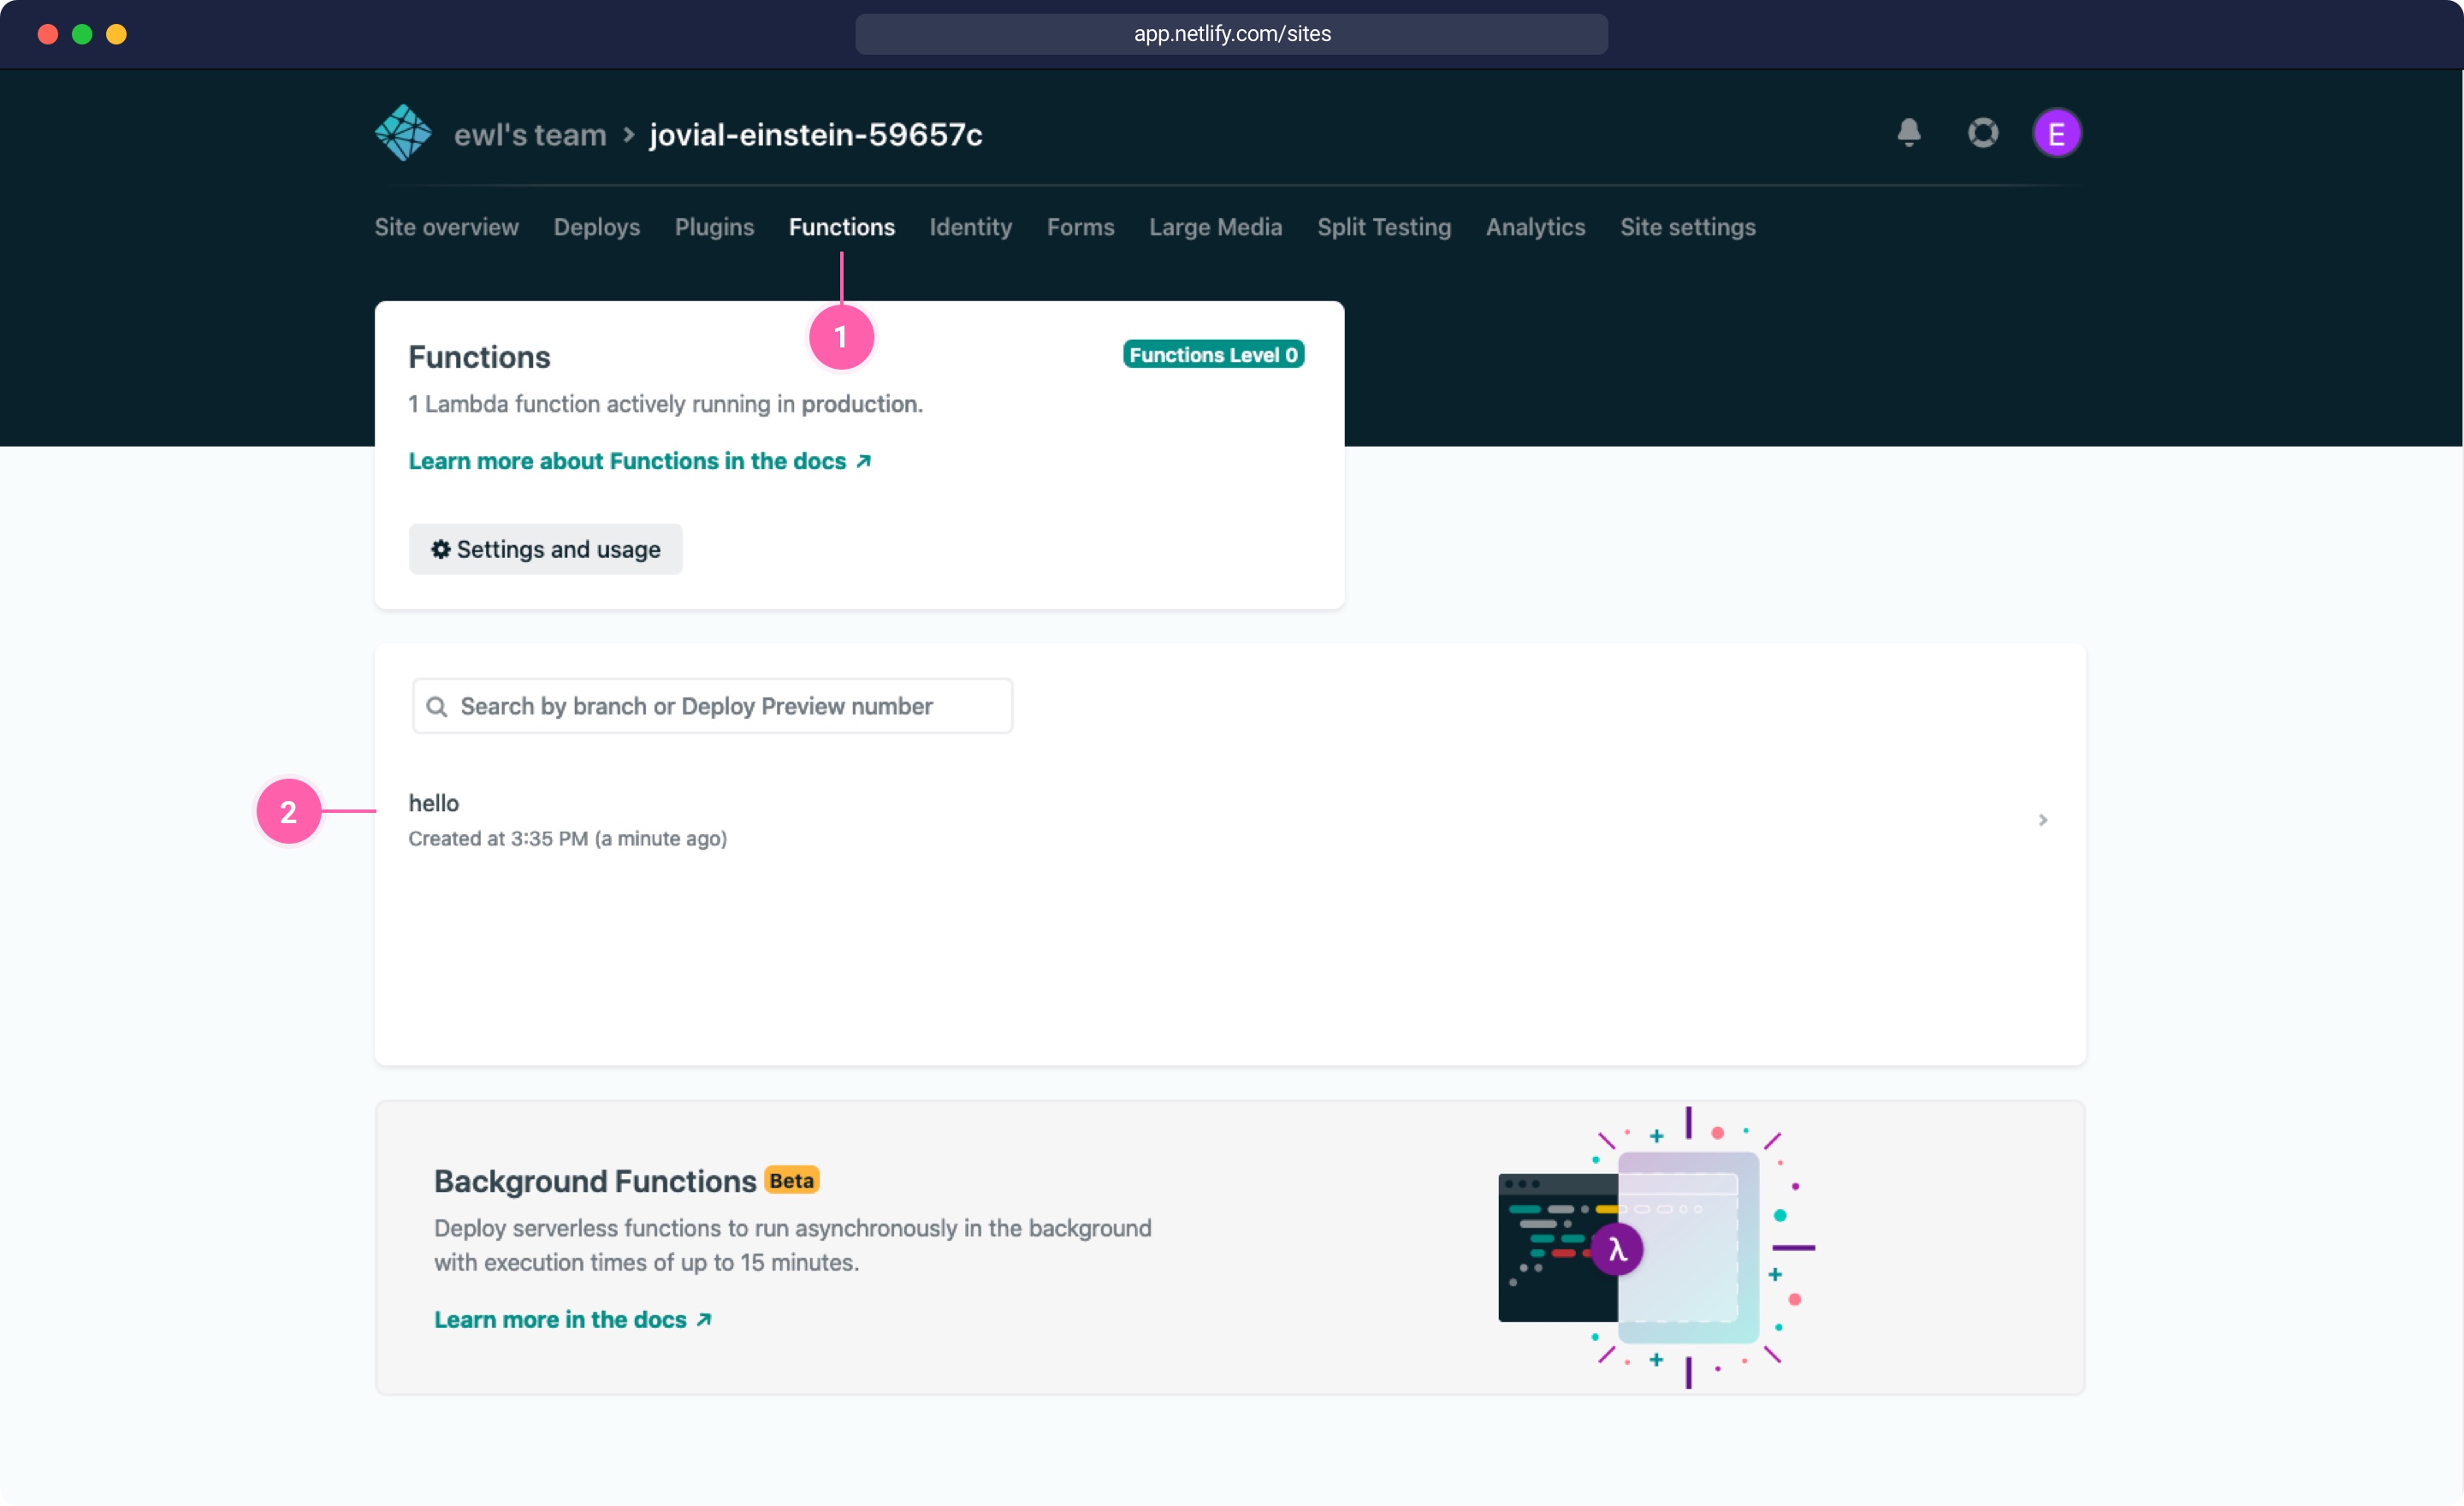
Task: Click the Background Functions illustration
Action: tap(1657, 1248)
